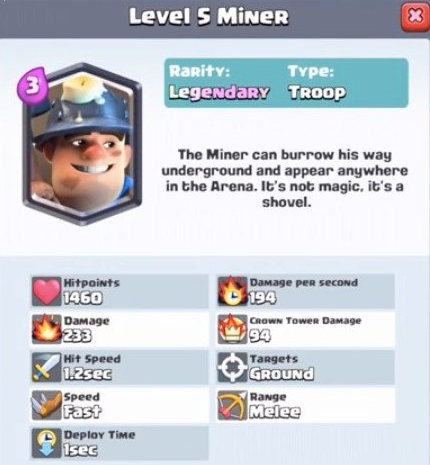Click the Deploy Time 1sec value
The image size is (430, 465).
tap(81, 450)
